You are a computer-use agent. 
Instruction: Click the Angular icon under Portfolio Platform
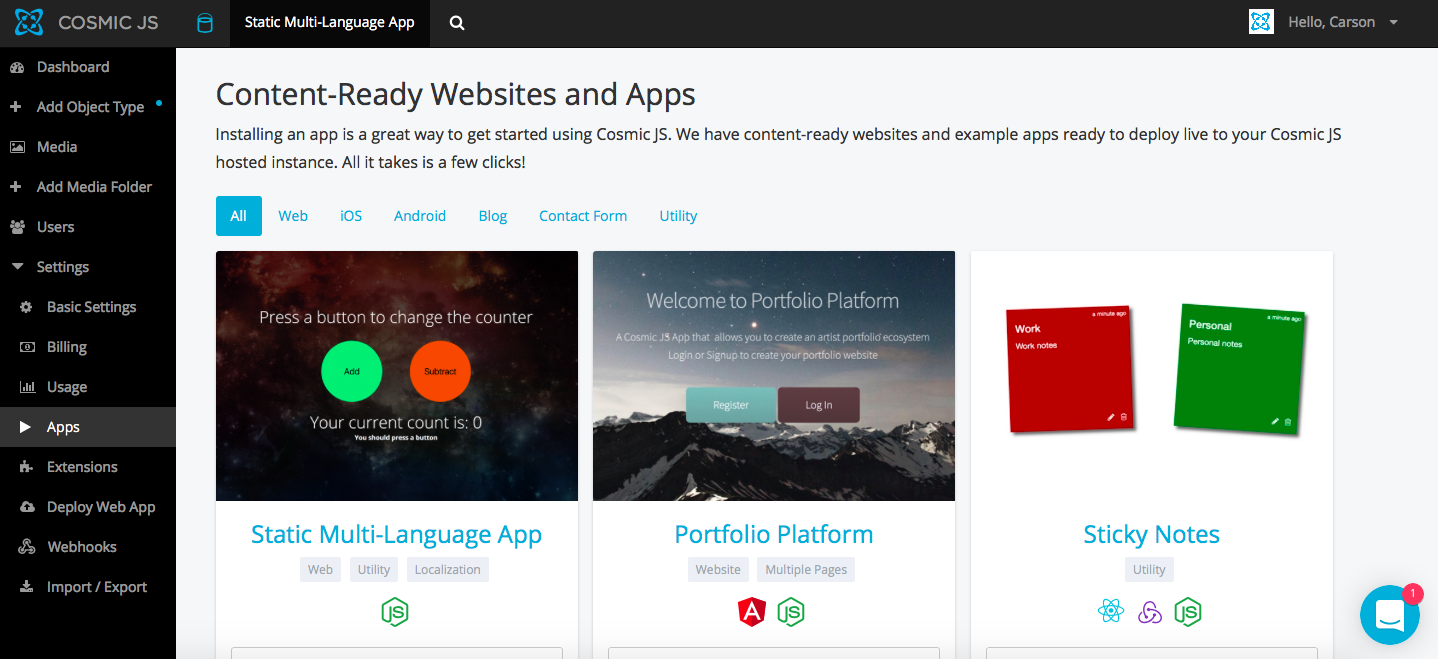[752, 612]
